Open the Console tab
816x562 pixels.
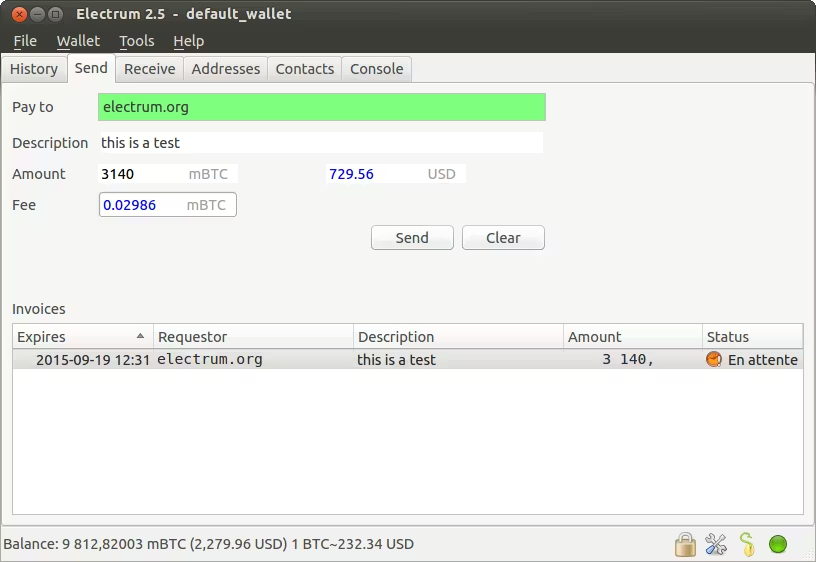[x=377, y=69]
